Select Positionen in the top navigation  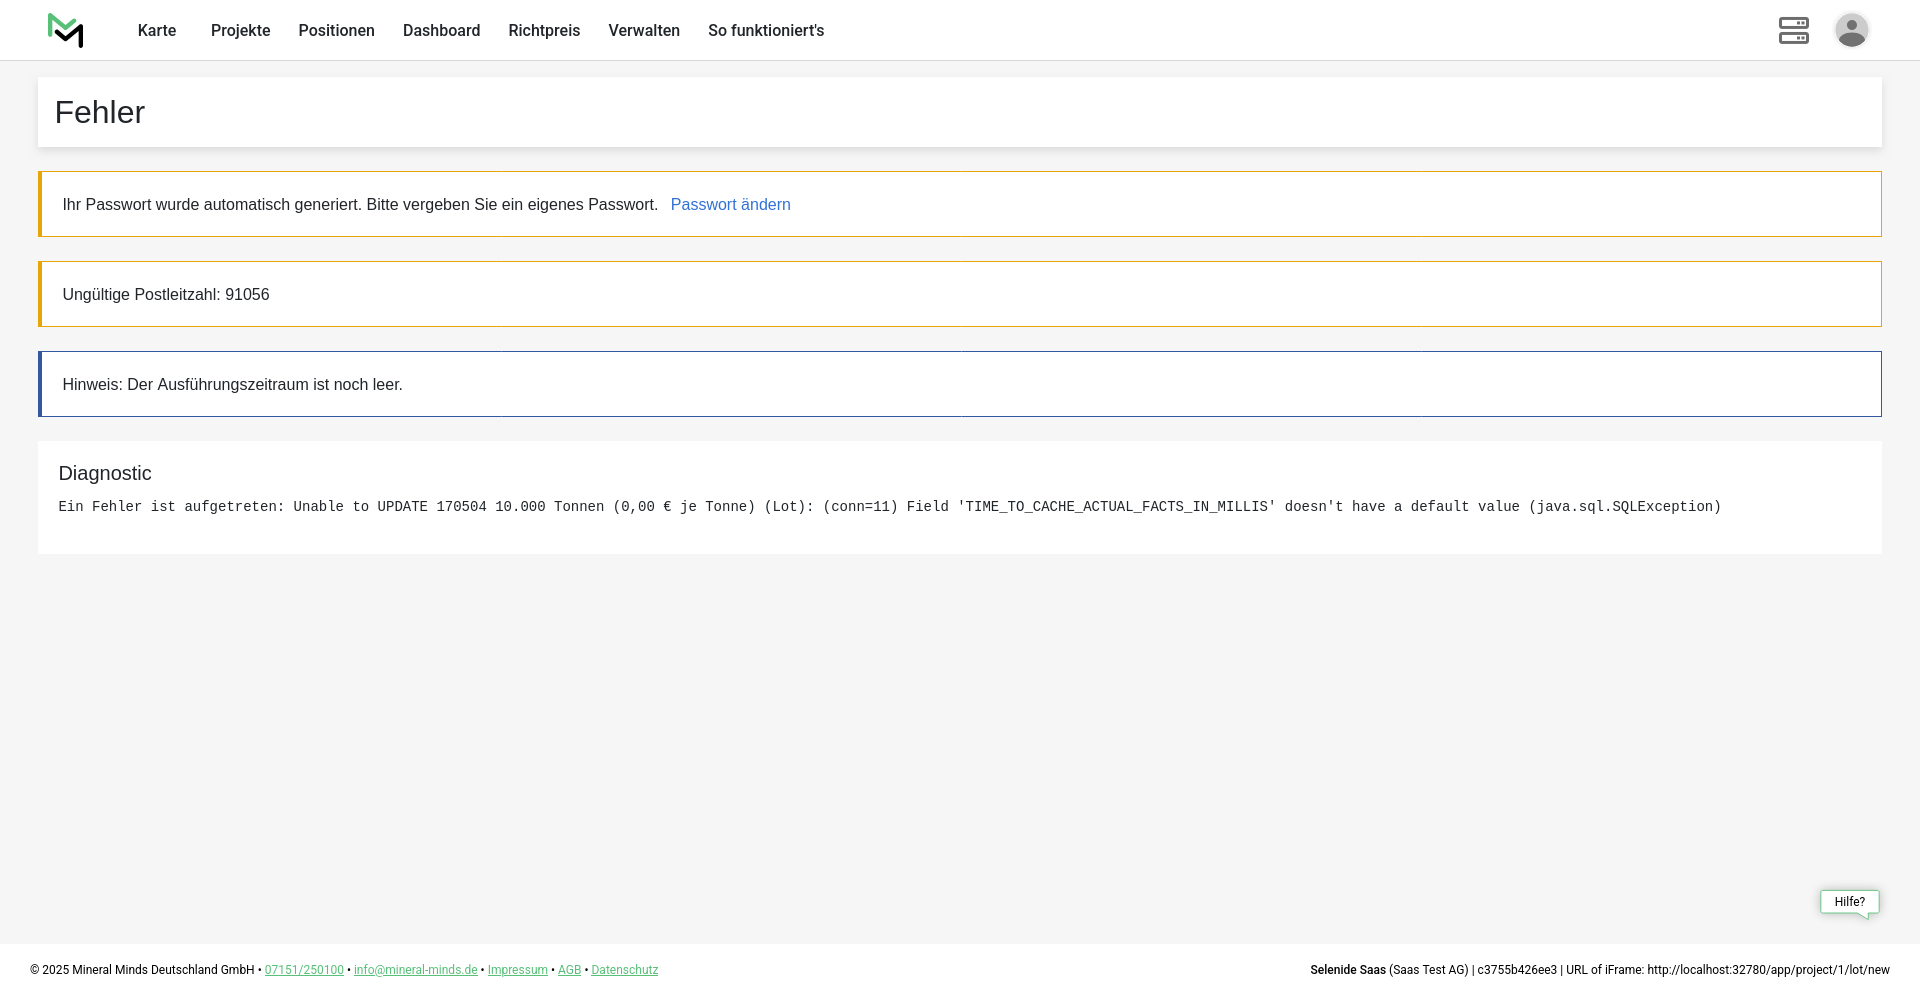pyautogui.click(x=336, y=31)
